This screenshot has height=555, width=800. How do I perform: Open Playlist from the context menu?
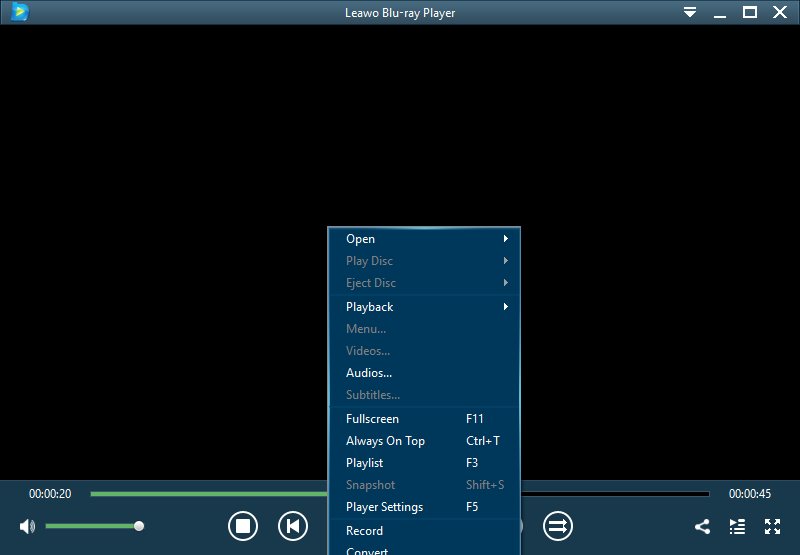pyautogui.click(x=424, y=463)
